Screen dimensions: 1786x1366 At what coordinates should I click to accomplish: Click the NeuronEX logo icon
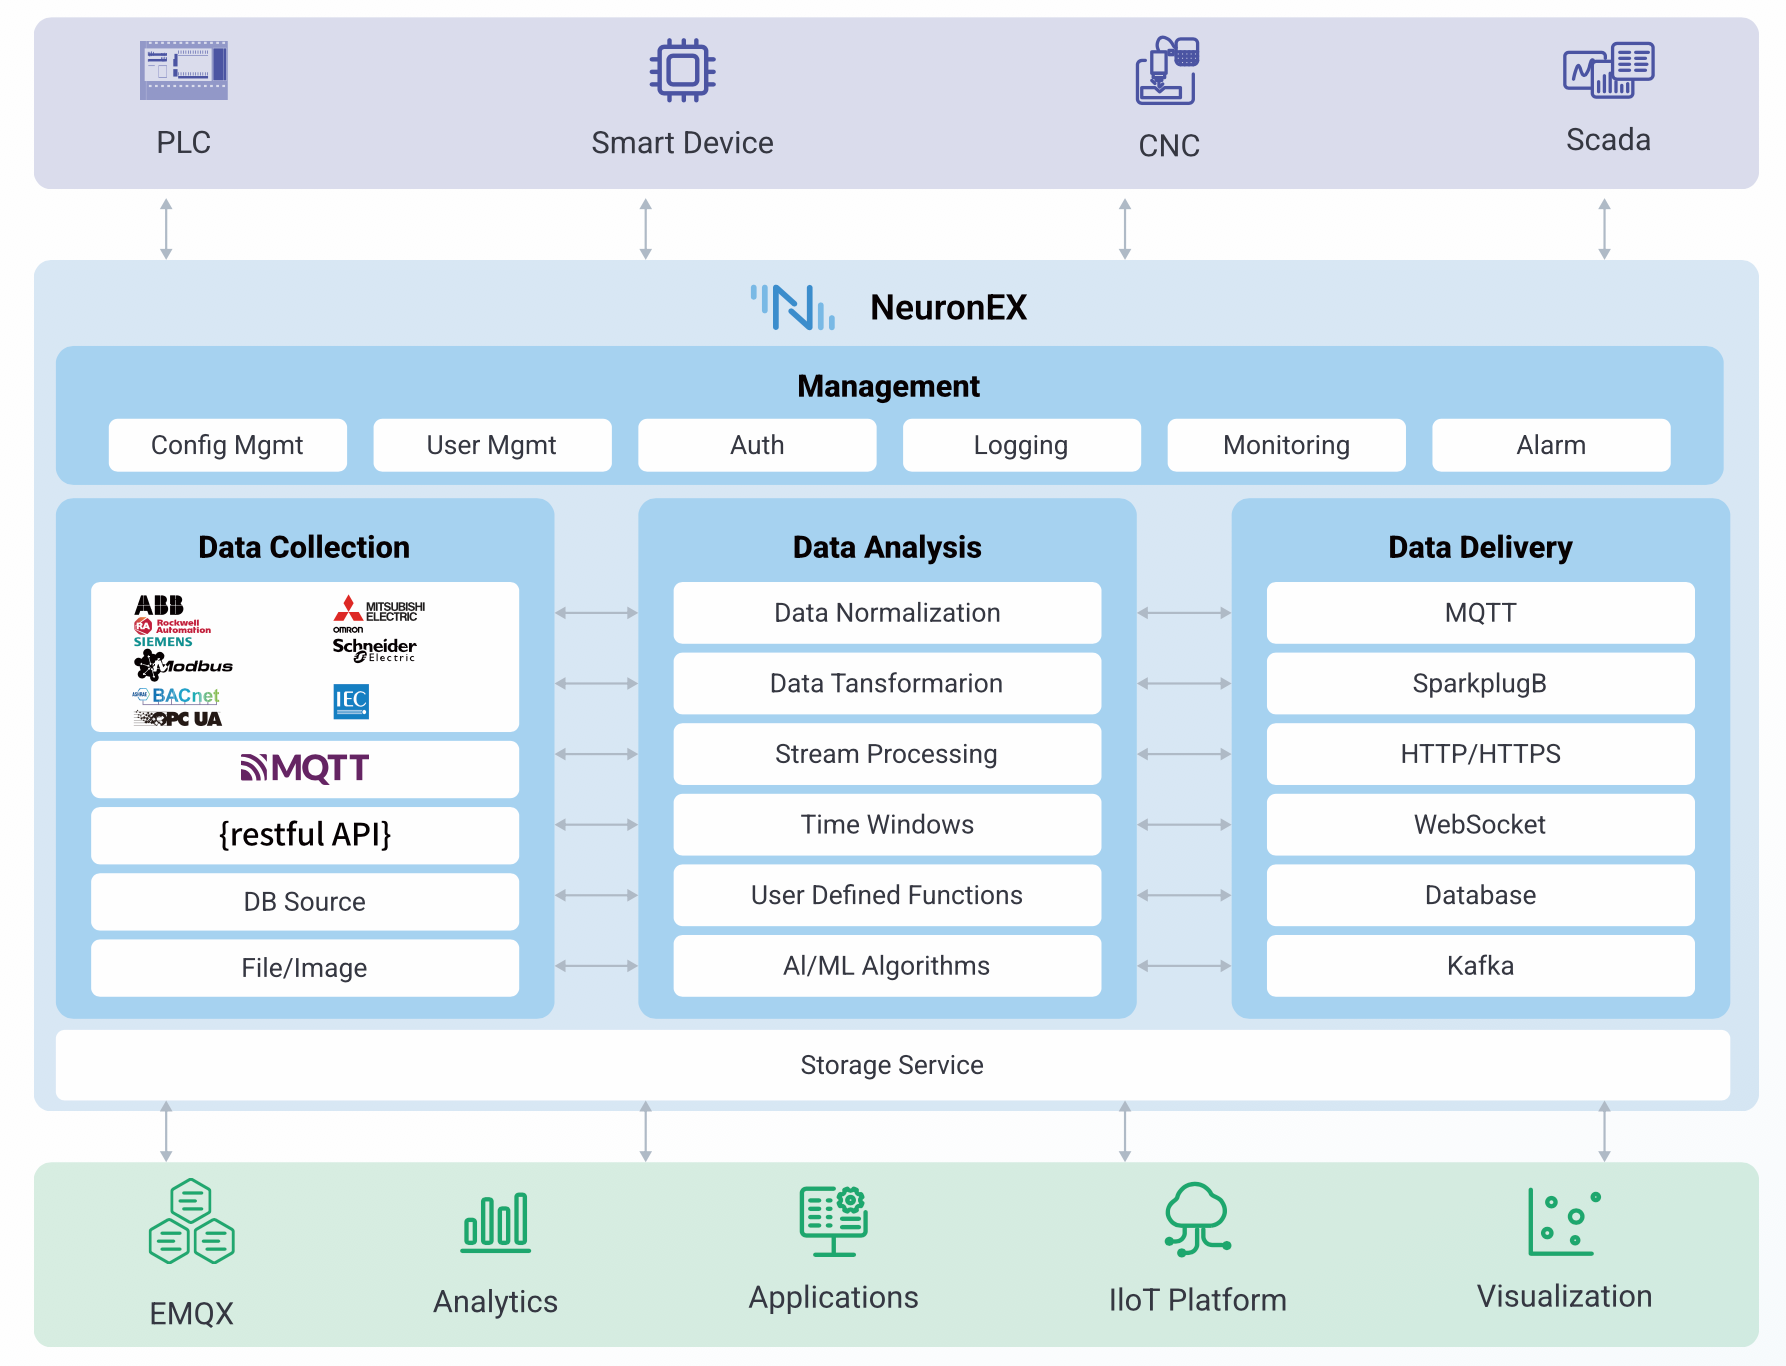(x=793, y=307)
